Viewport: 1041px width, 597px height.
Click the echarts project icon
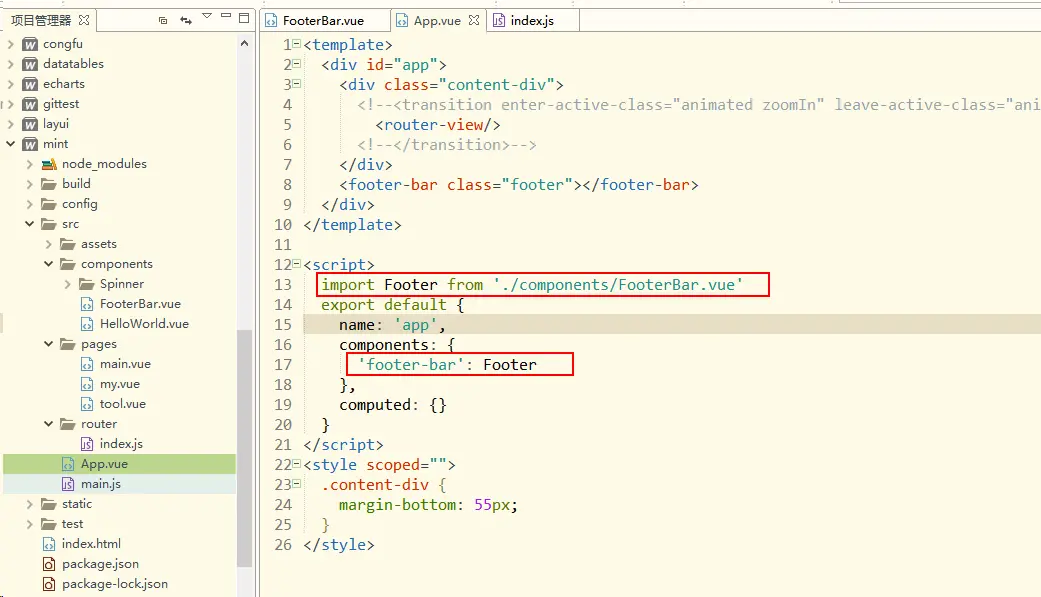point(30,84)
